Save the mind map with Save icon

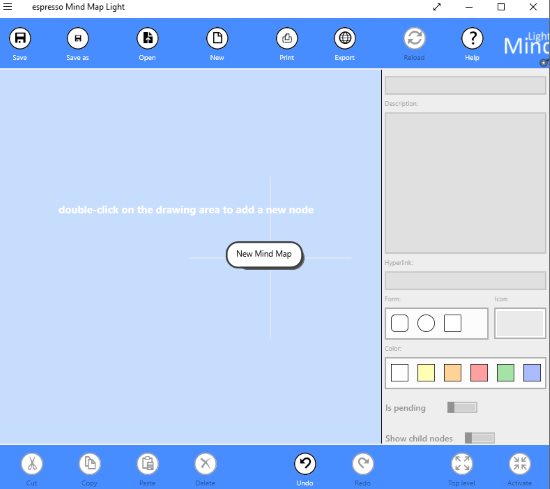tap(20, 38)
